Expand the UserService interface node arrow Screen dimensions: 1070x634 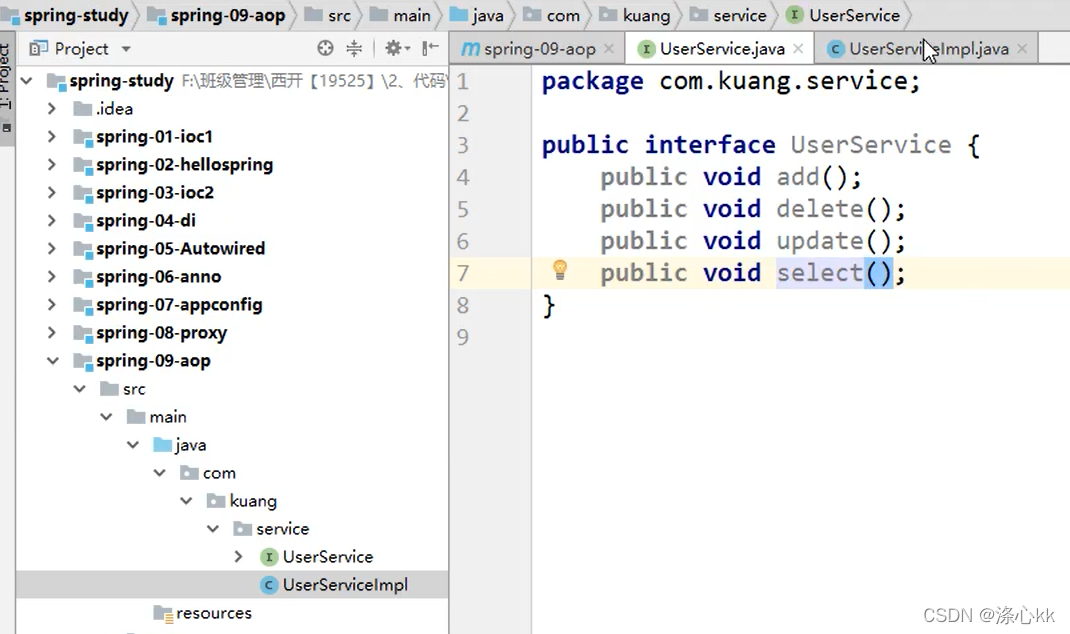238,556
